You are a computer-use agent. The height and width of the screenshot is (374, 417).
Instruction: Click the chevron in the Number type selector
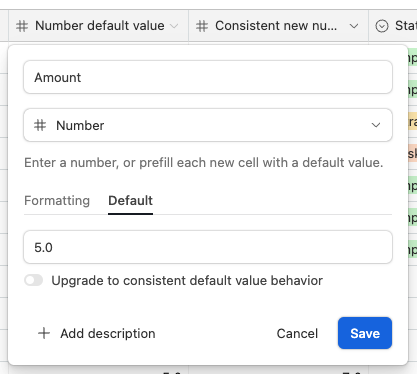click(376, 125)
